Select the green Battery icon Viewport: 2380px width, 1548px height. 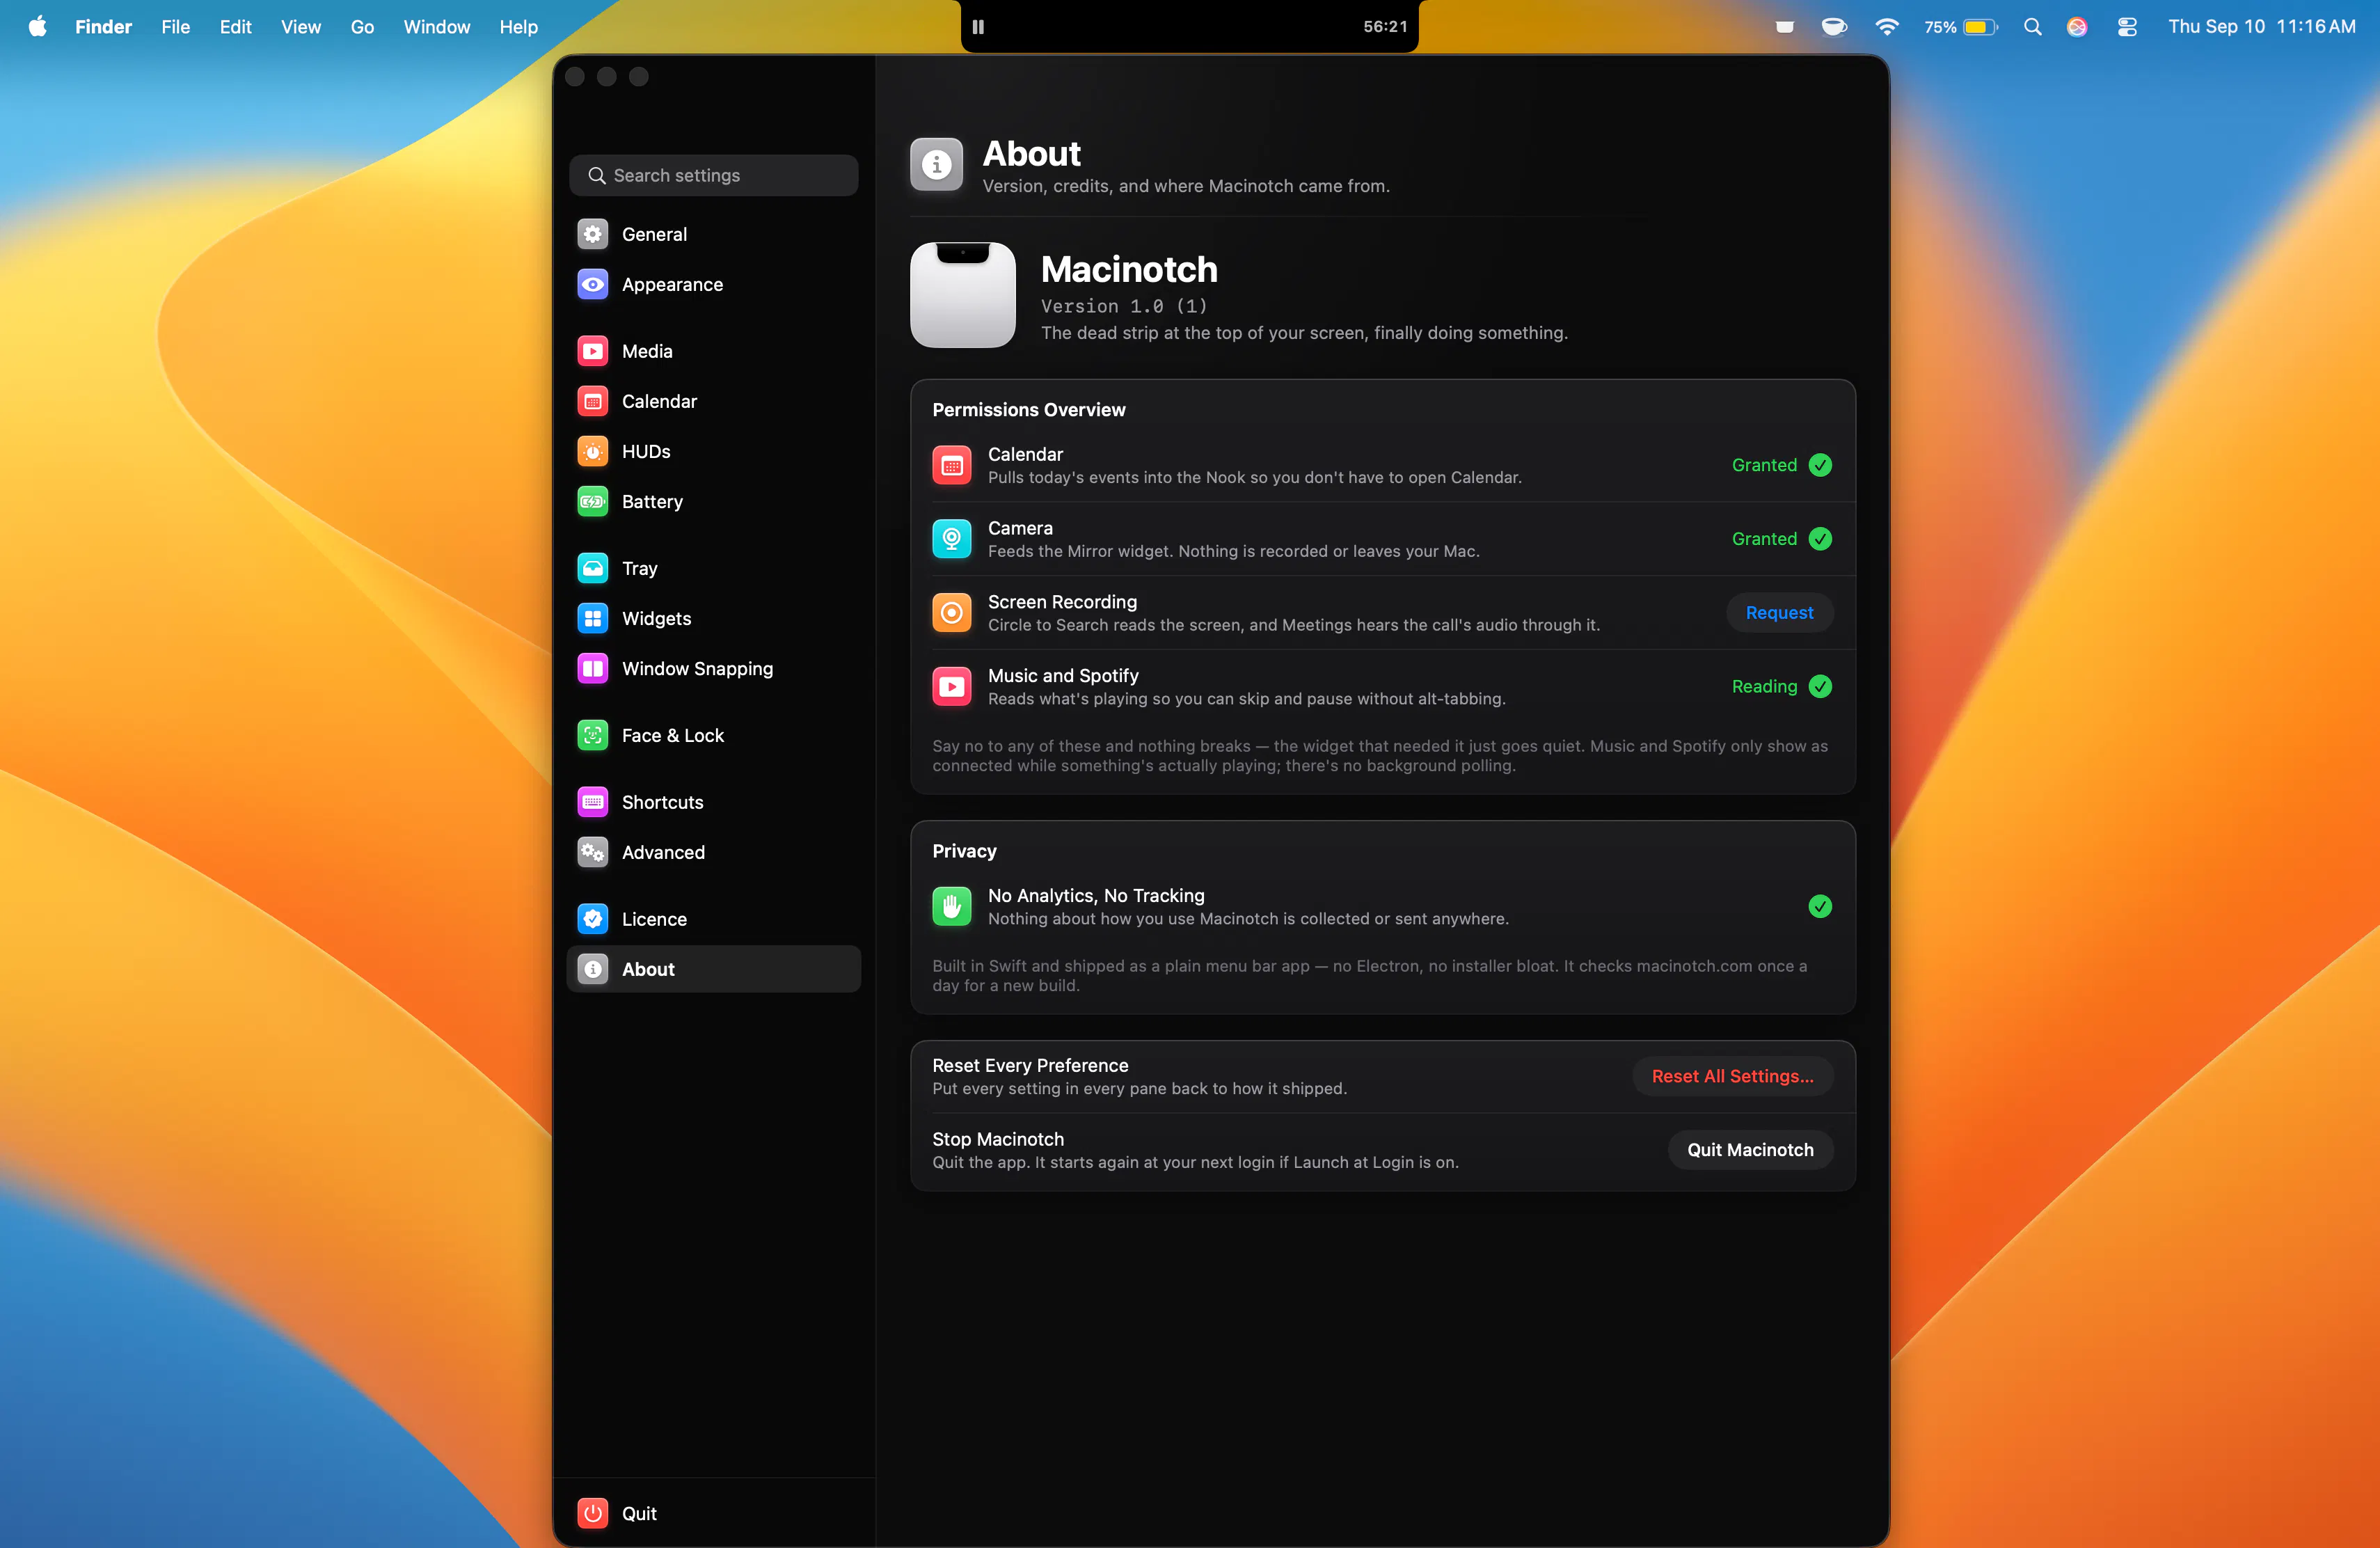[593, 501]
